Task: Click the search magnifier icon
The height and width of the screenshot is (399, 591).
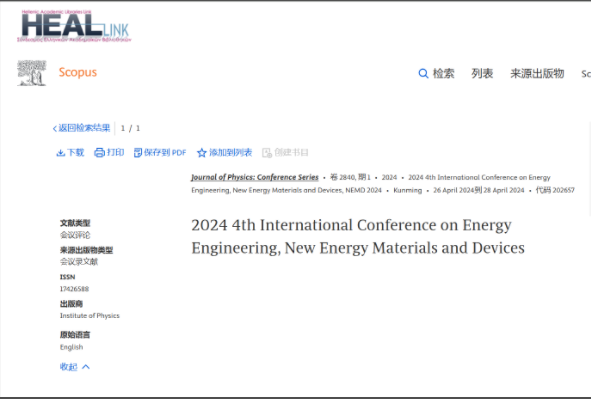Action: click(x=423, y=73)
